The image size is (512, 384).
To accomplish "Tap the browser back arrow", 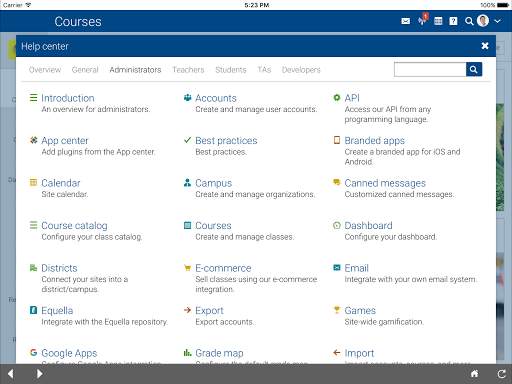I will 11,374.
